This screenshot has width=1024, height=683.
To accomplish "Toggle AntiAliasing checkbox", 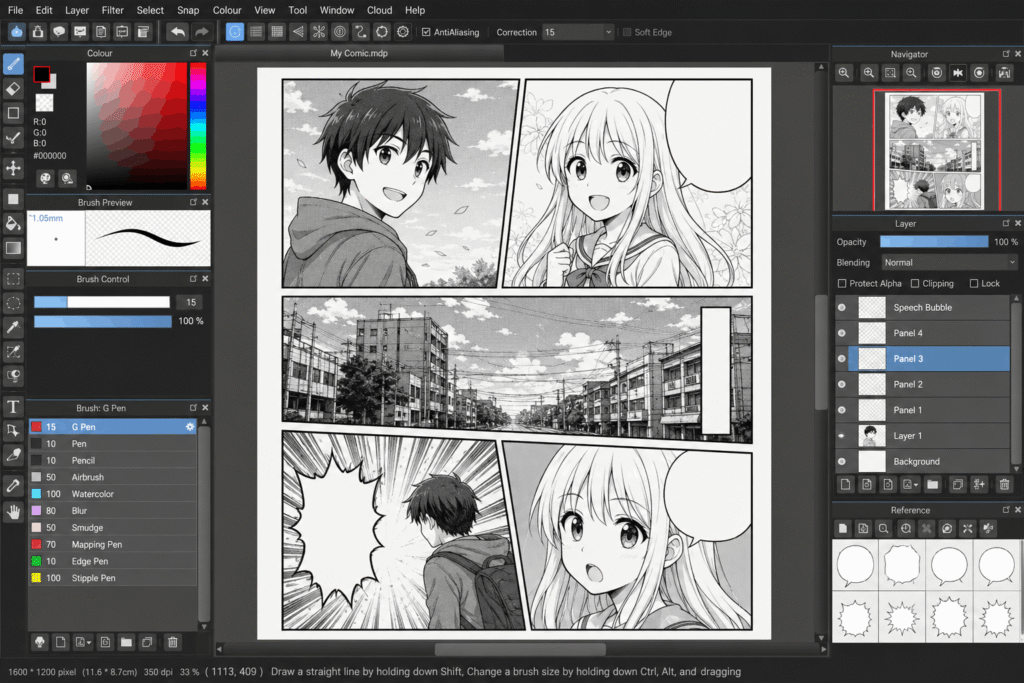I will pyautogui.click(x=426, y=32).
